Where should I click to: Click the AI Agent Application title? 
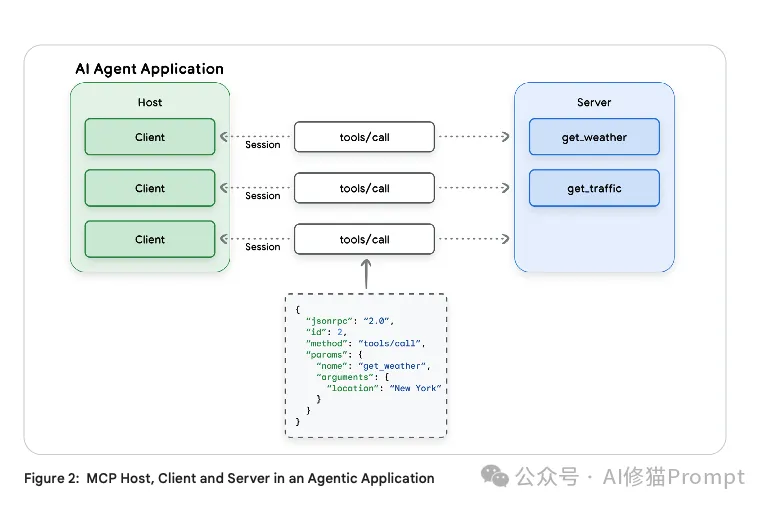[x=150, y=69]
